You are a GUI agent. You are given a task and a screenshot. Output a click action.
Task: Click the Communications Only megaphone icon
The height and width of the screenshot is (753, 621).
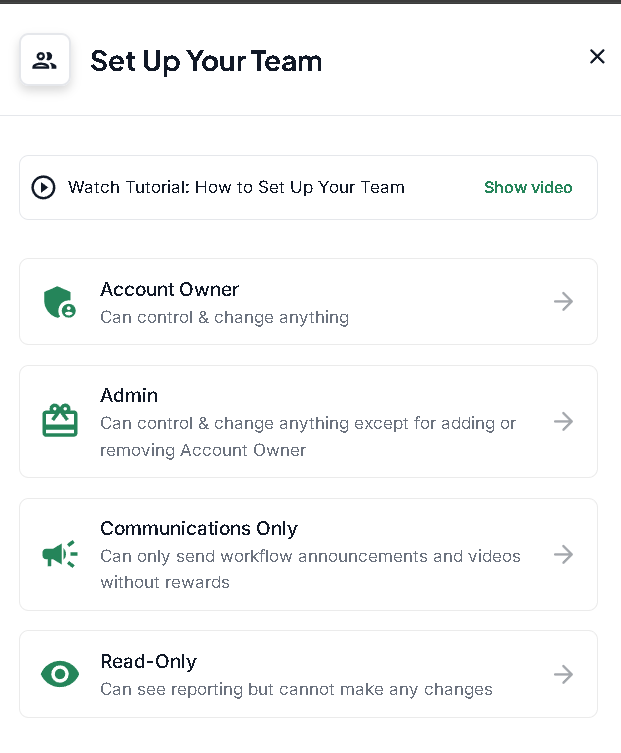pyautogui.click(x=60, y=554)
